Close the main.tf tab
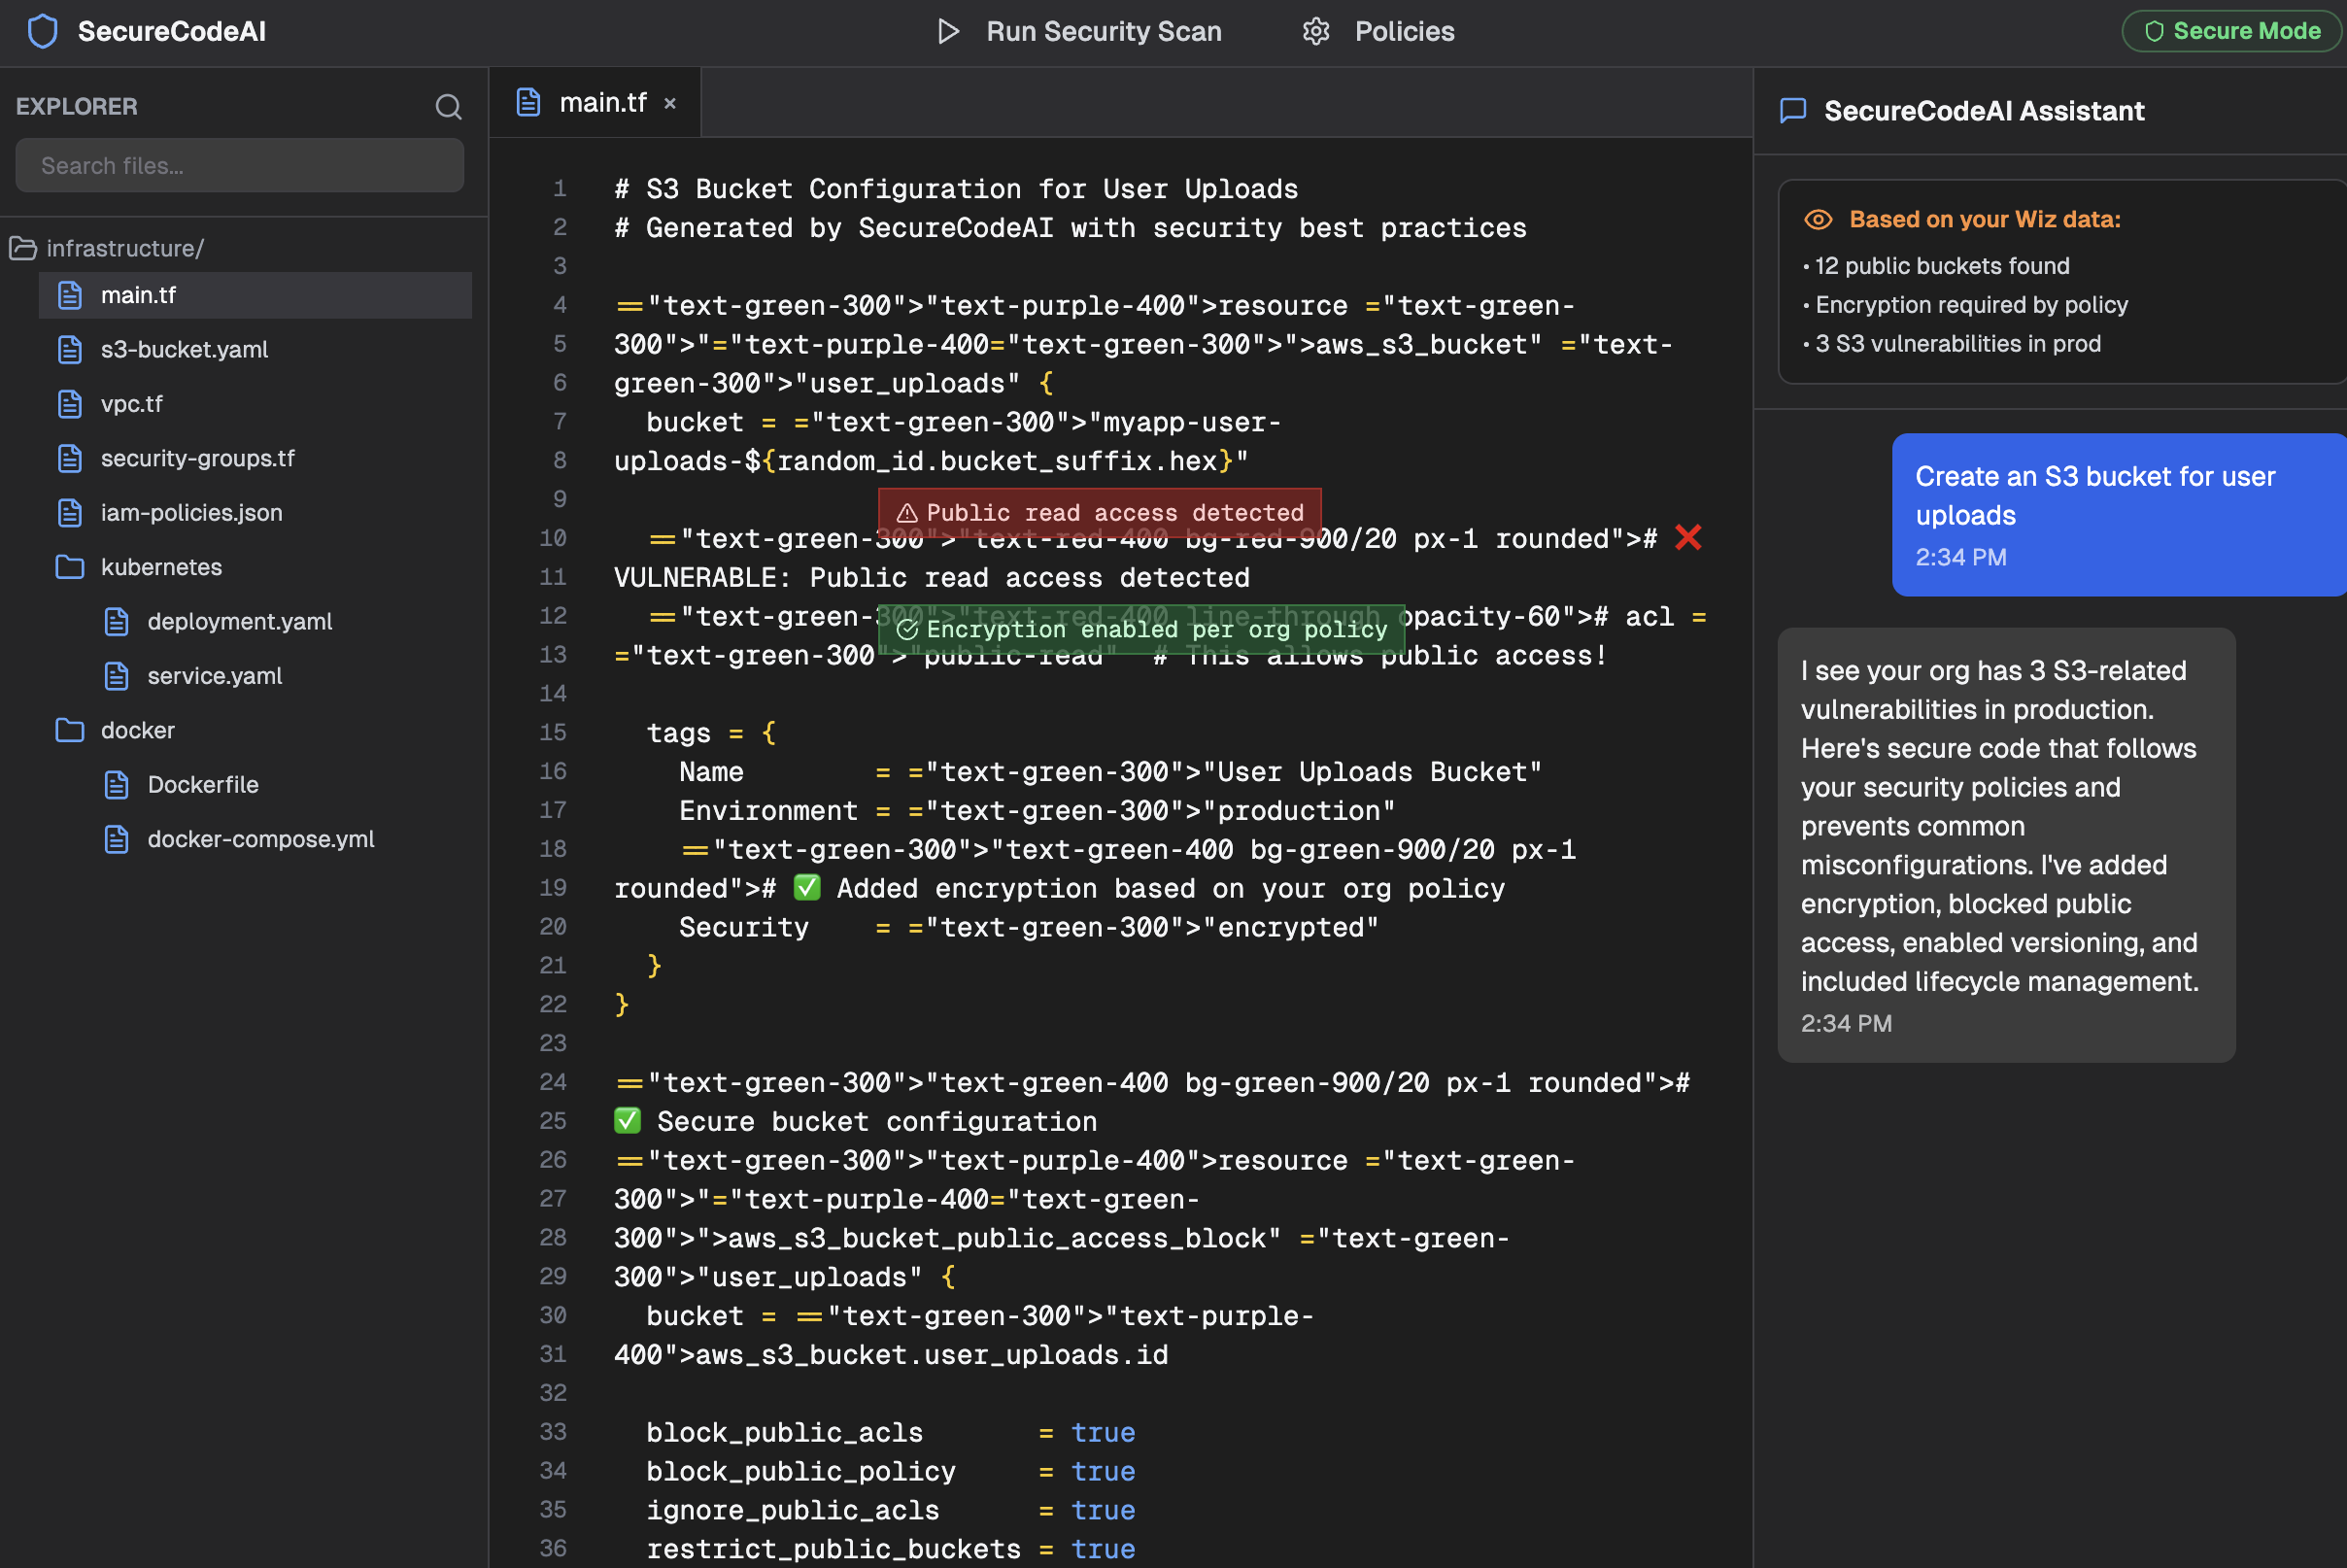This screenshot has width=2347, height=1568. (x=670, y=103)
